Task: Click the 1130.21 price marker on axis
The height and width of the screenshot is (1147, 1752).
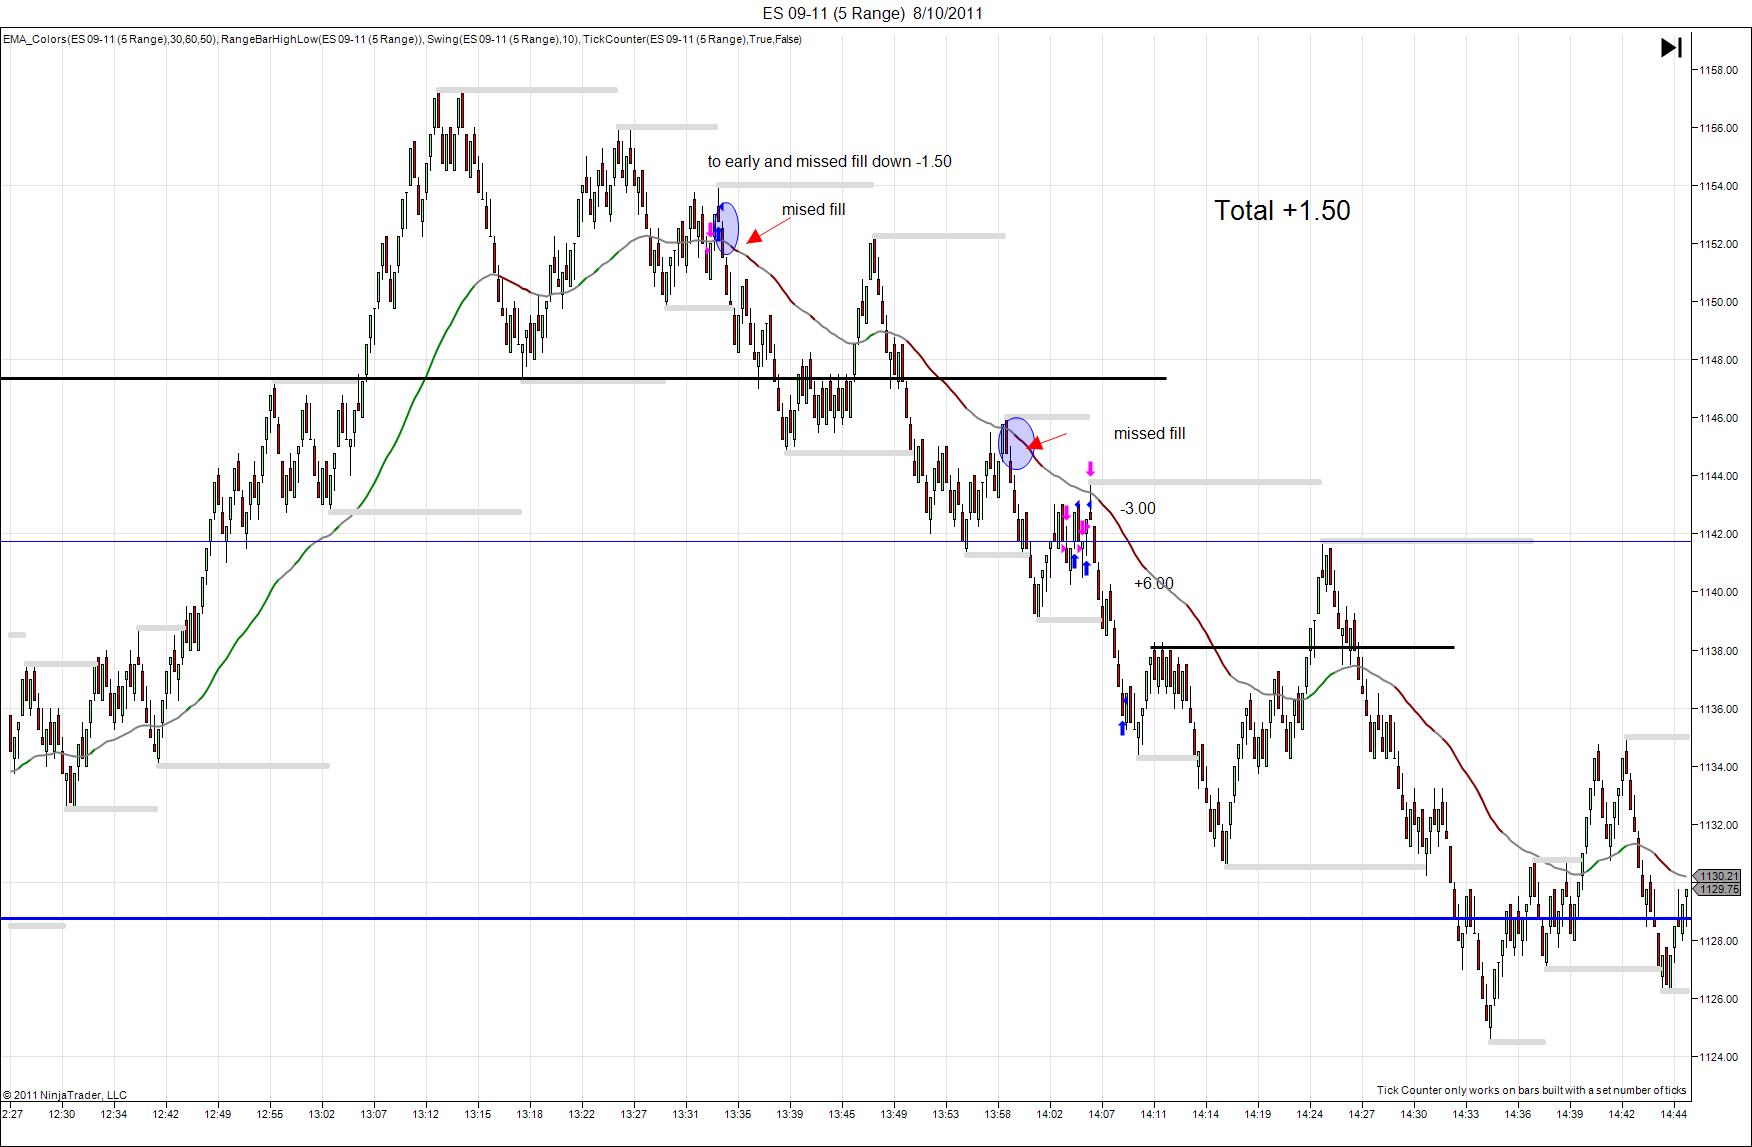Action: tap(1720, 876)
